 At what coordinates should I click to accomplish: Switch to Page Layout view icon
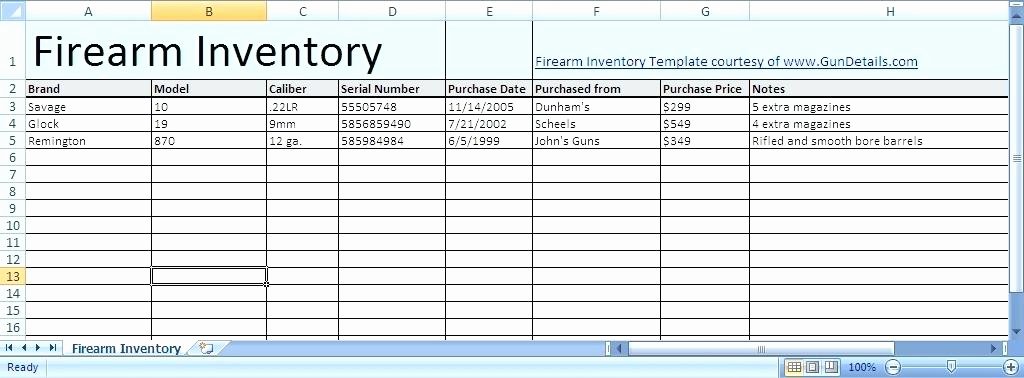812,367
